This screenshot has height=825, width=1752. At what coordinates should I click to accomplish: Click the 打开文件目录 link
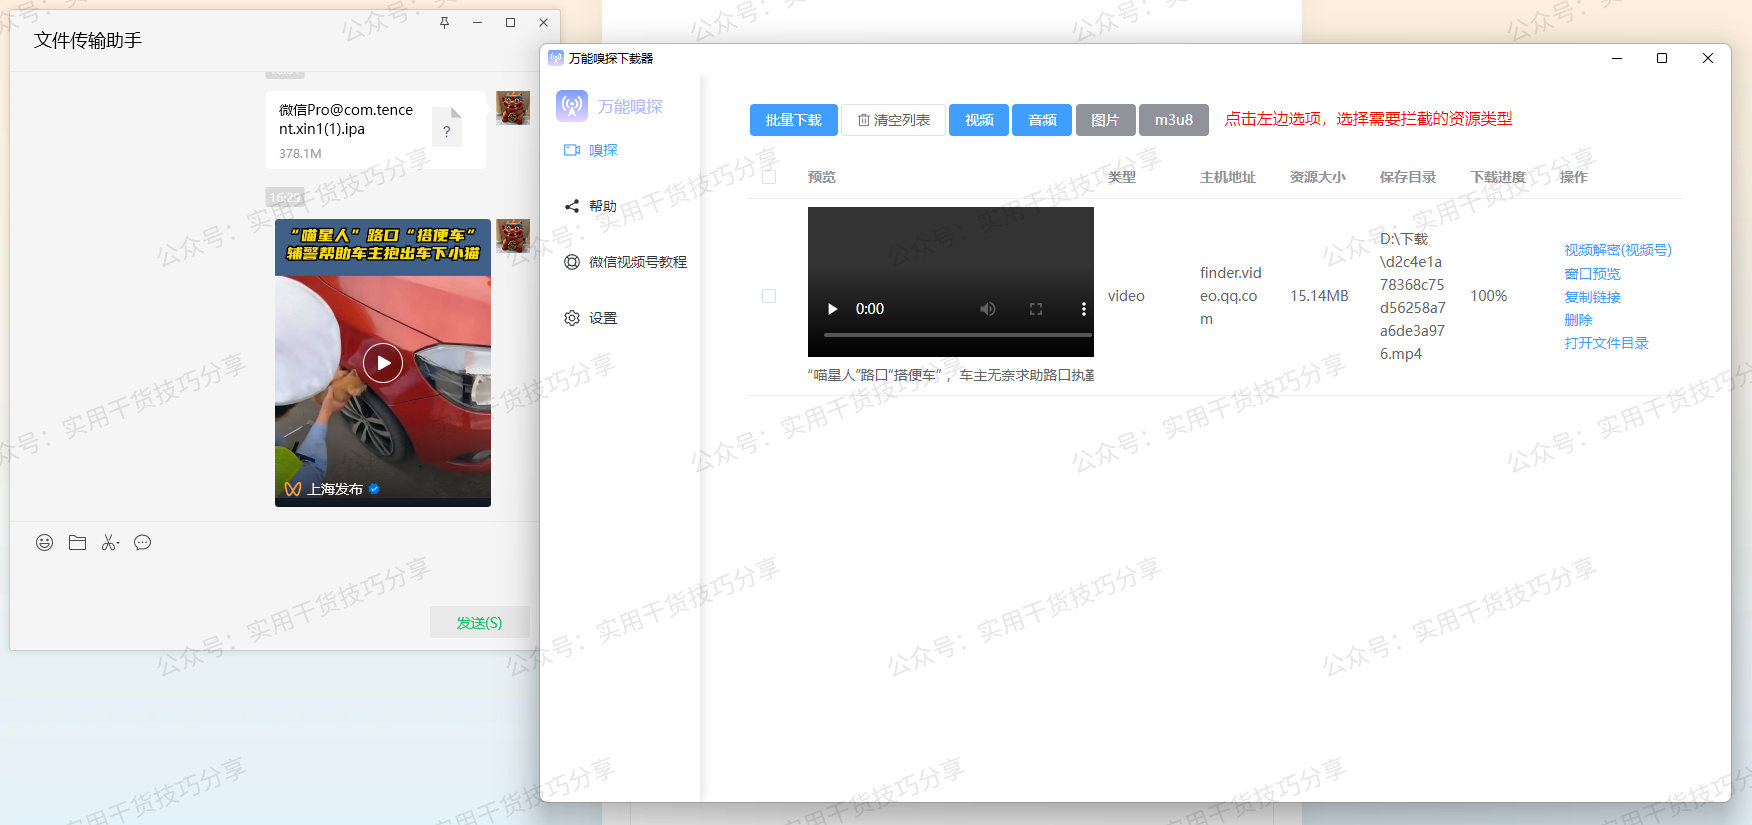tap(1606, 343)
